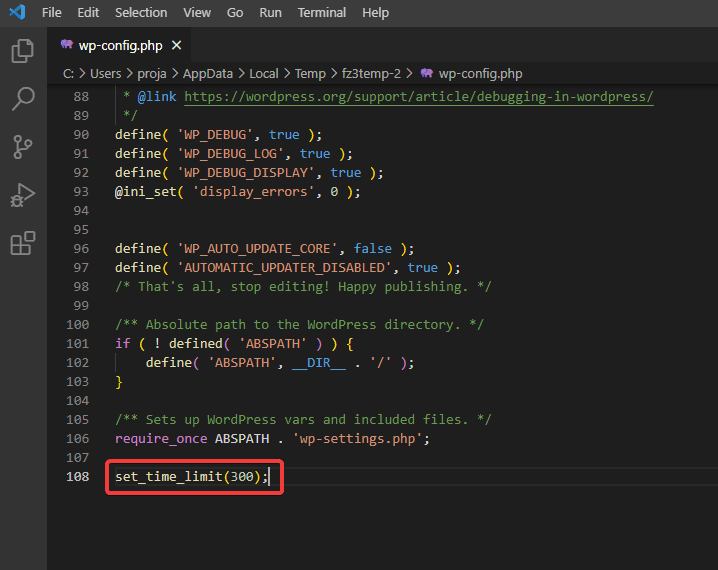Click 'WP_DEBUG_DISPLAY' string on line 92

tap(246, 173)
